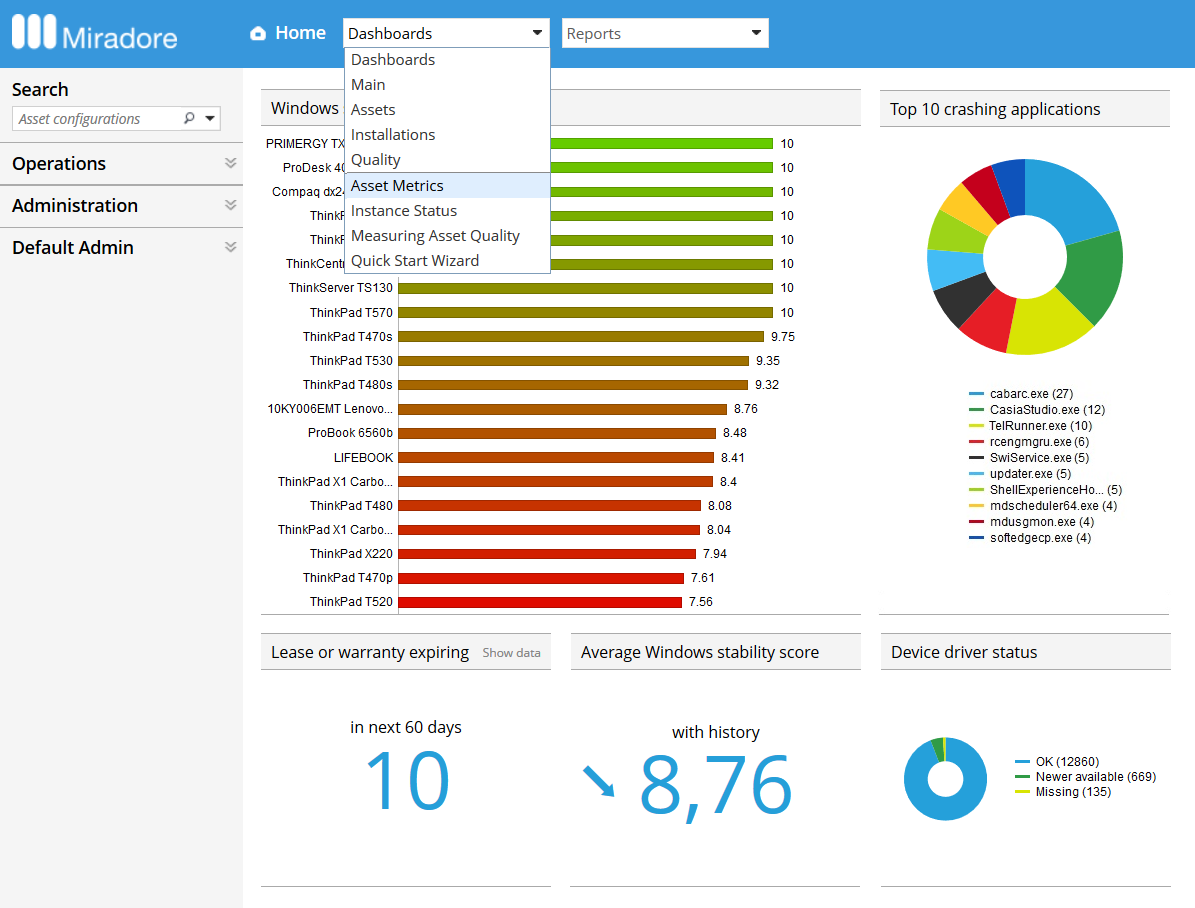Click the ThinkPad T530 bar
Viewport: 1195px width, 908px height.
[574, 361]
